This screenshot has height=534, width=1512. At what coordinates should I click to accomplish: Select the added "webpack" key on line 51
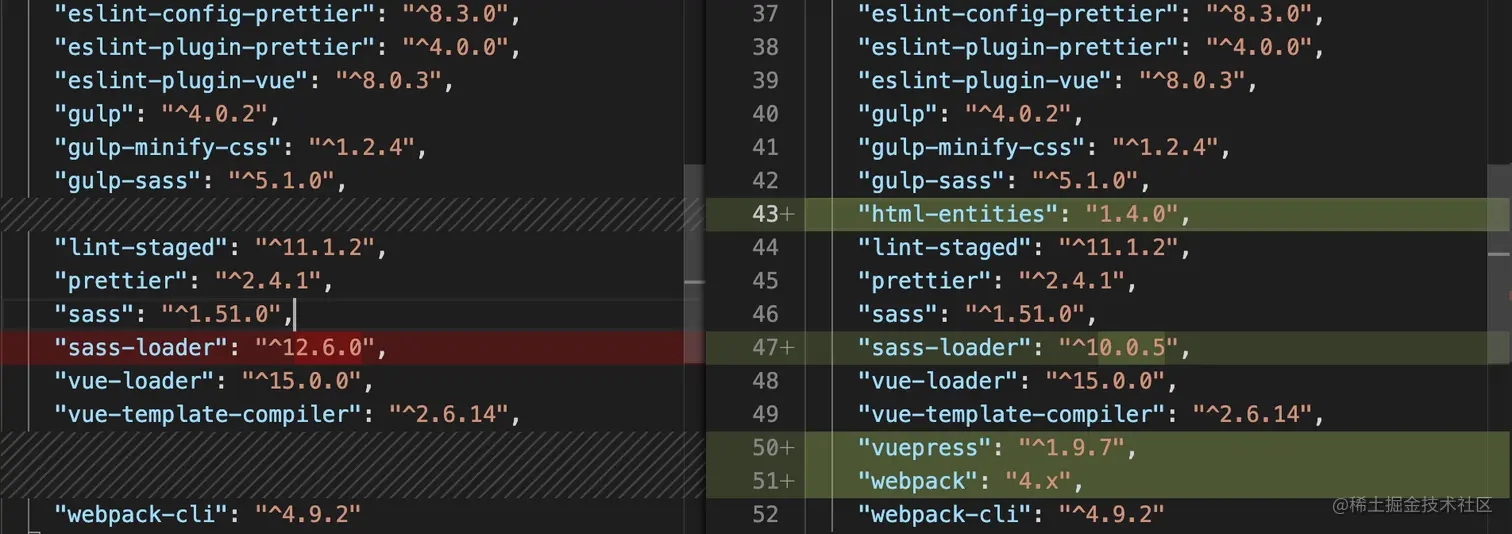coord(918,481)
